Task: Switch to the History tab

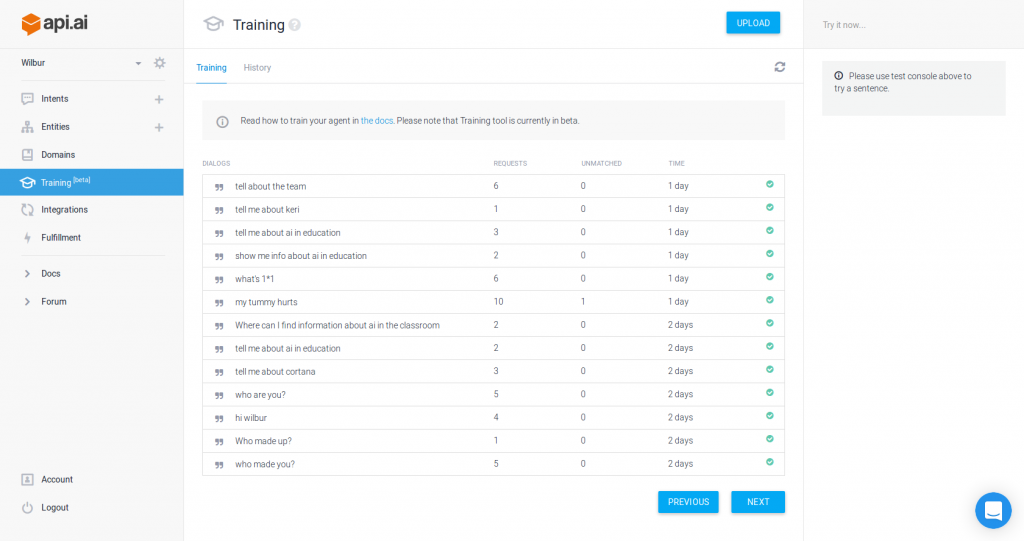Action: click(257, 68)
